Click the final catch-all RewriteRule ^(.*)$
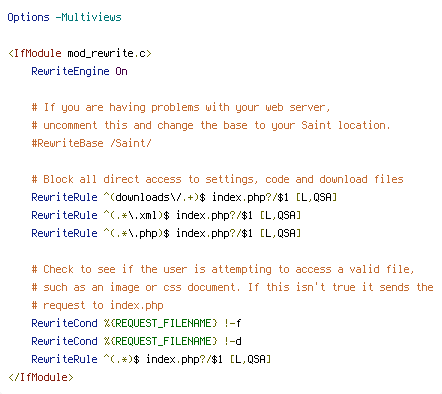442x394 pixels. click(151, 359)
